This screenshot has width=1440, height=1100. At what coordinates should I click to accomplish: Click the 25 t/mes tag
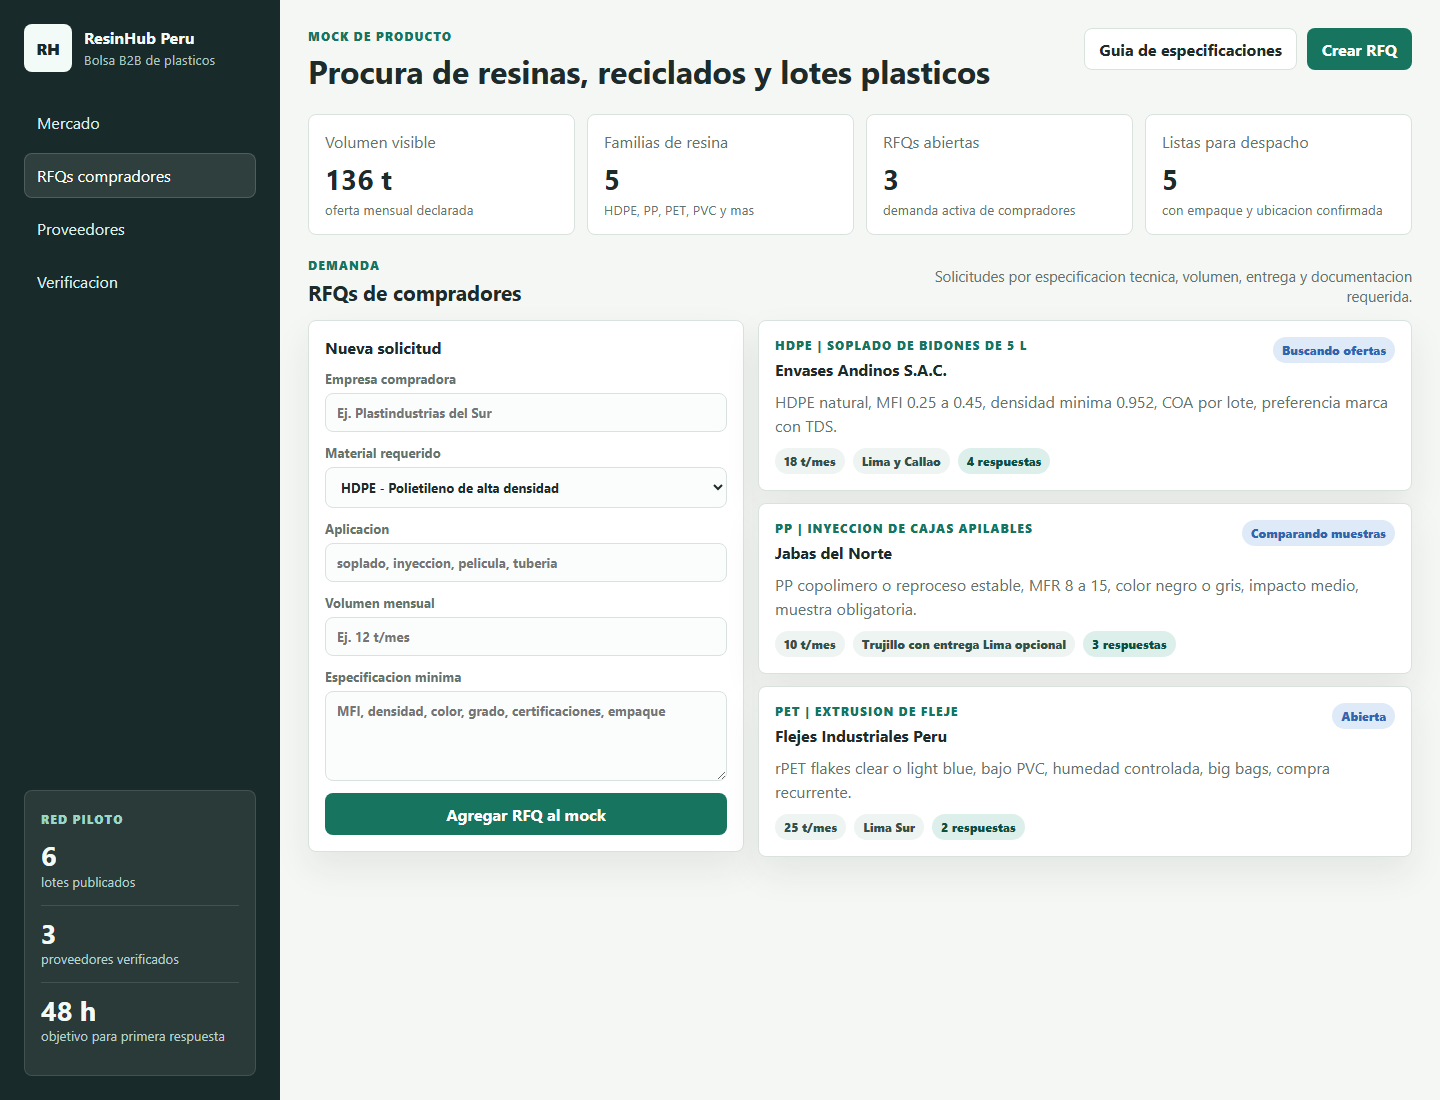click(x=810, y=827)
